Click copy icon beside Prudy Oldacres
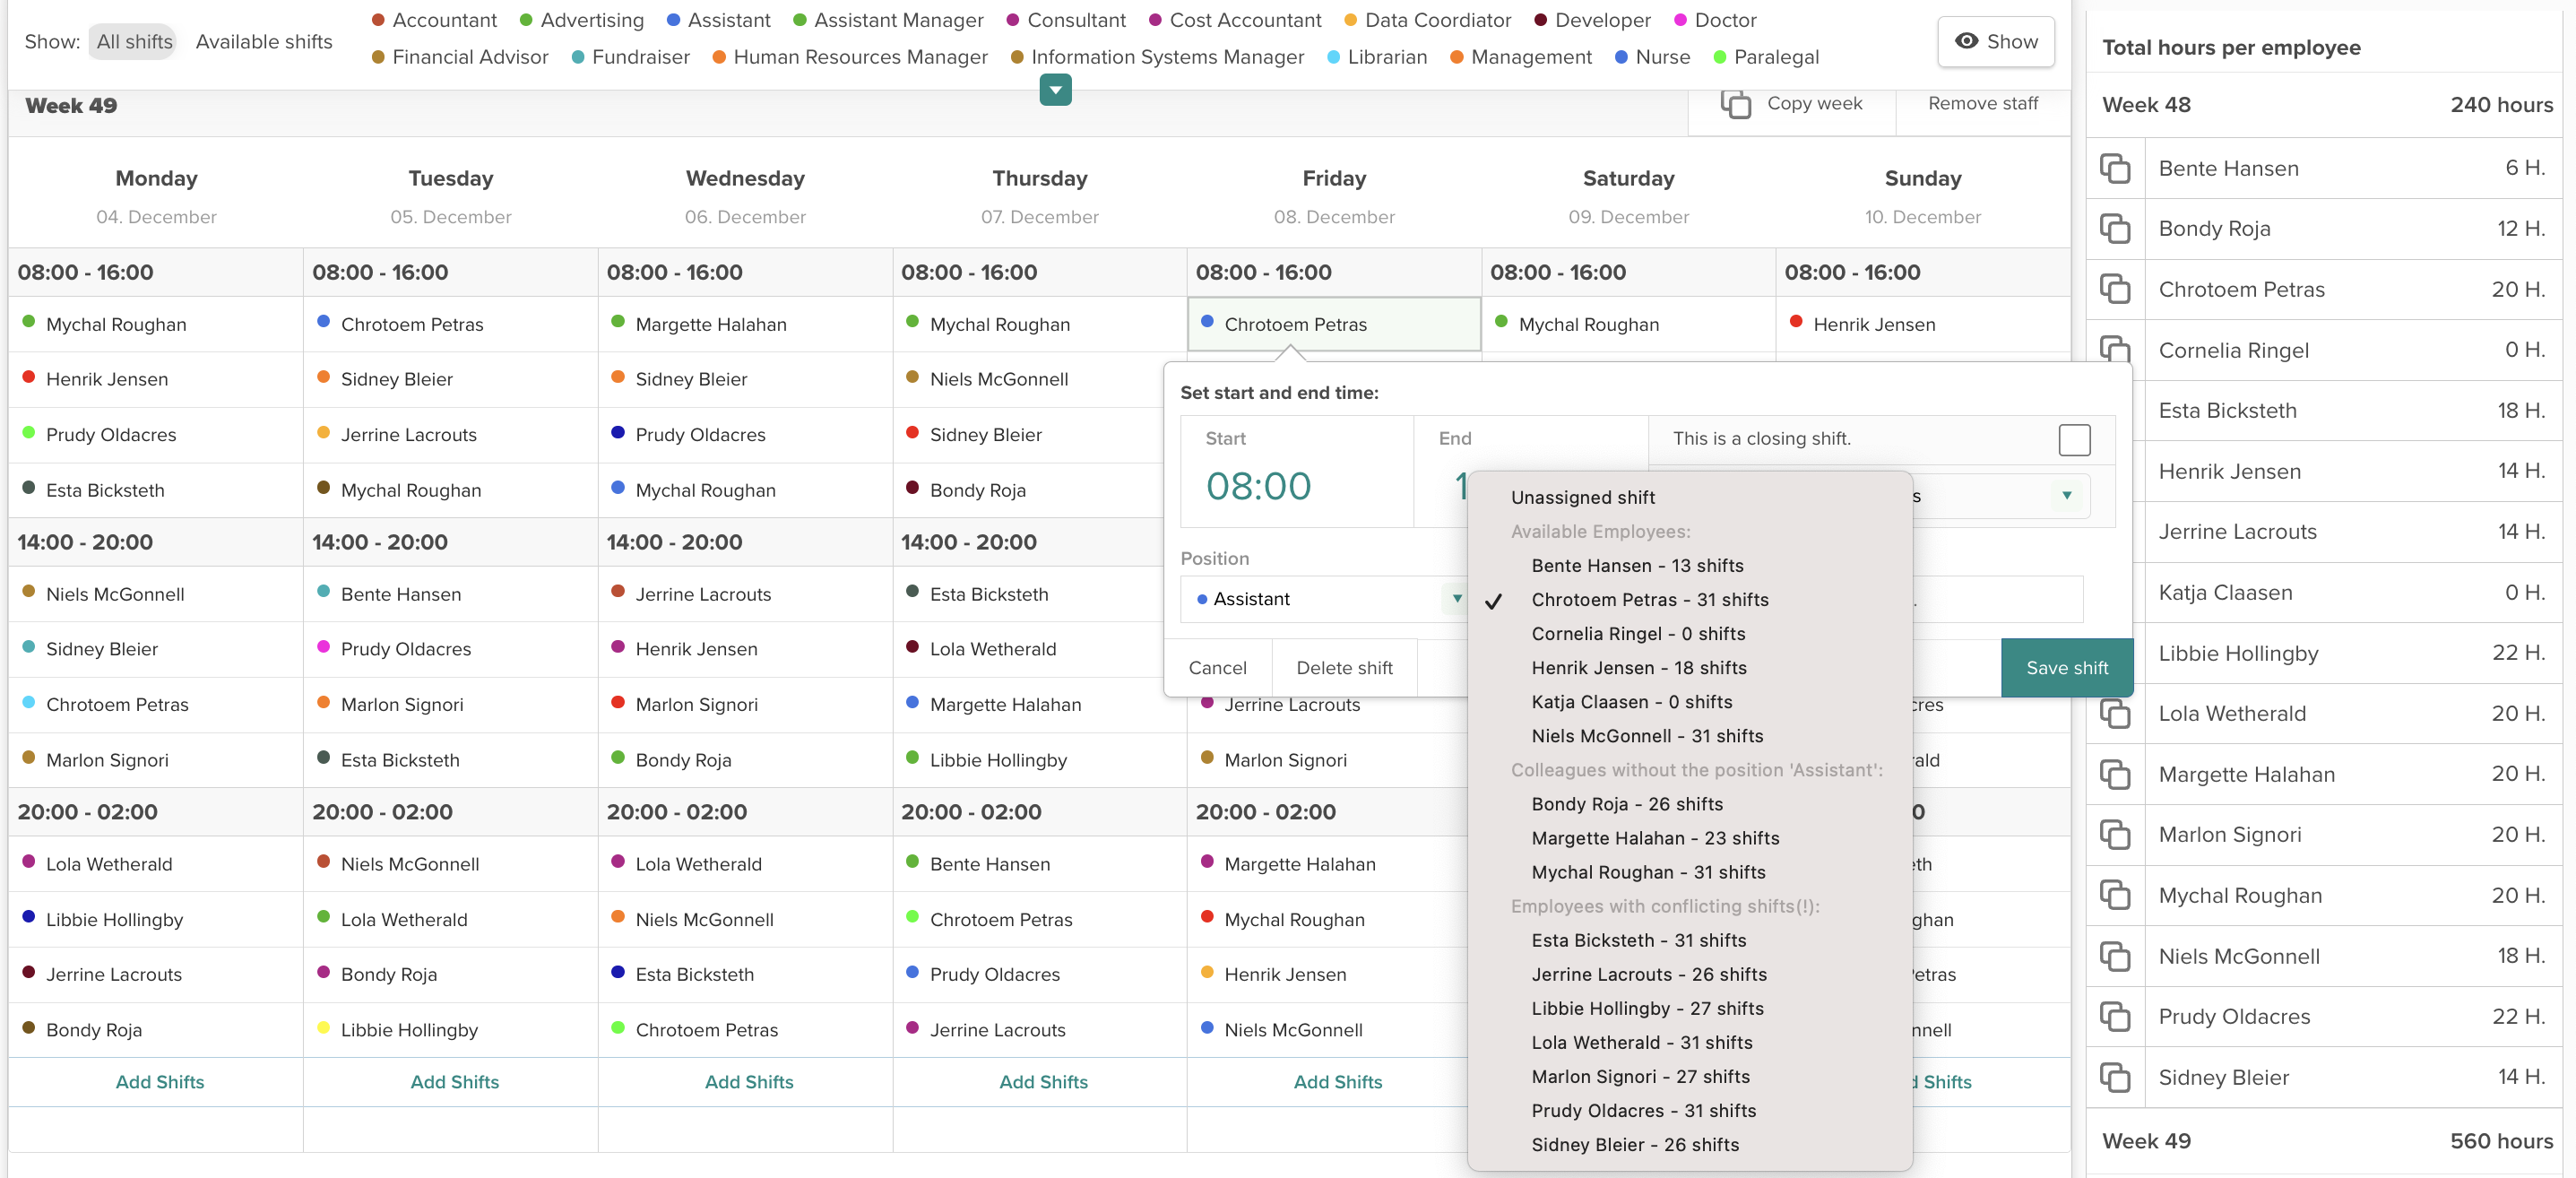This screenshot has width=2576, height=1178. (x=2114, y=1016)
